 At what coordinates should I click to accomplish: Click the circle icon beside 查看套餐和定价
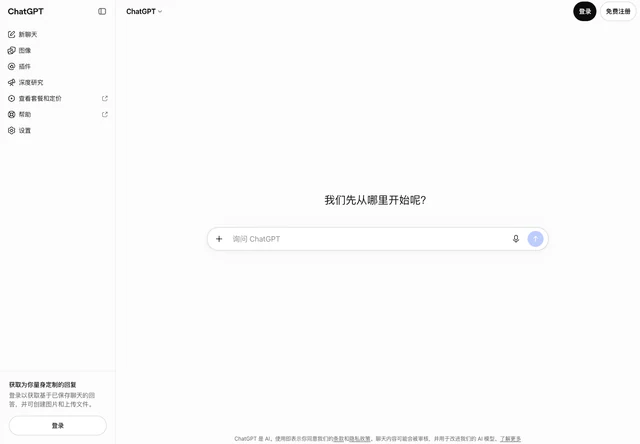tap(11, 98)
